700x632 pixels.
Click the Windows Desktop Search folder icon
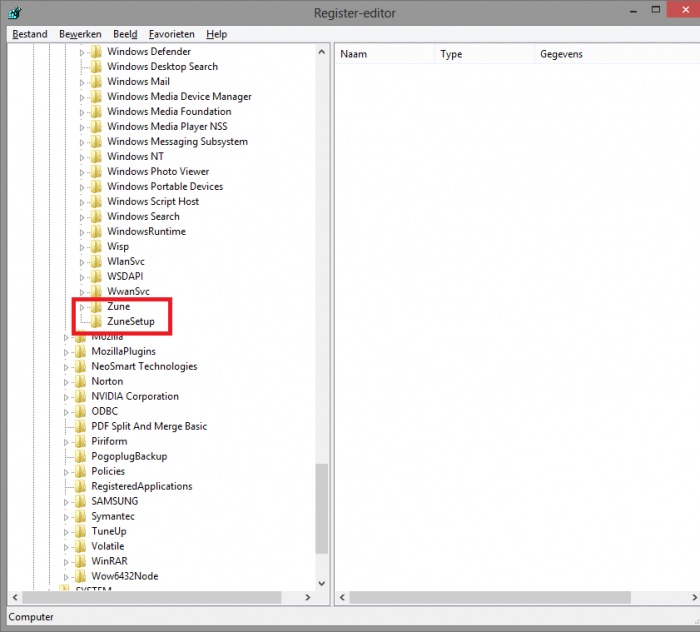(x=96, y=67)
